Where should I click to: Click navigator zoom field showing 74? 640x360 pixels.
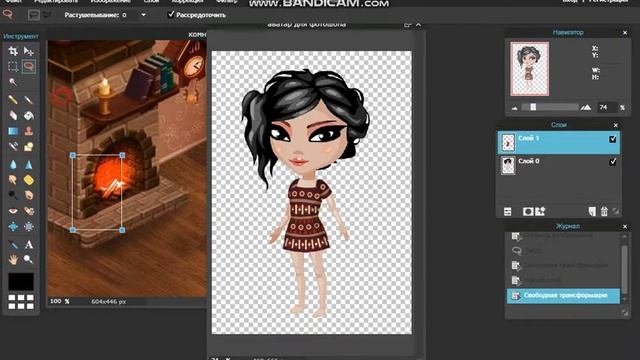click(x=608, y=107)
